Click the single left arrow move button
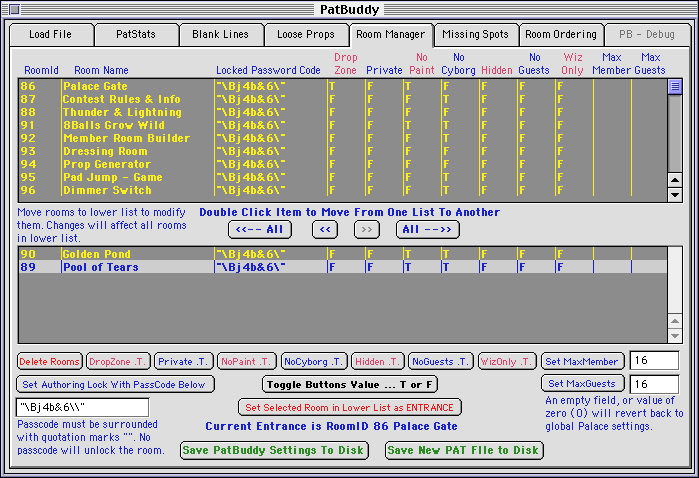Viewport: 699px width, 478px height. point(325,229)
